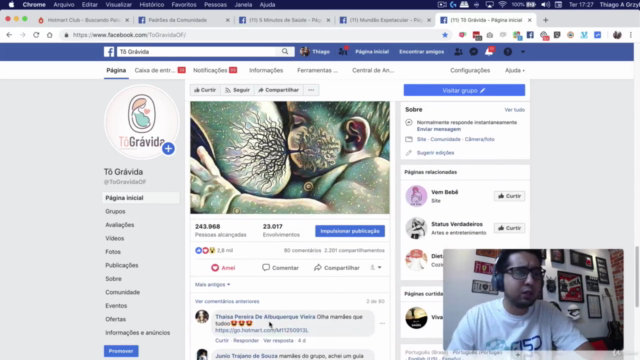Switch to Hotmart Club browser tab
The height and width of the screenshot is (360, 640).
(x=83, y=20)
